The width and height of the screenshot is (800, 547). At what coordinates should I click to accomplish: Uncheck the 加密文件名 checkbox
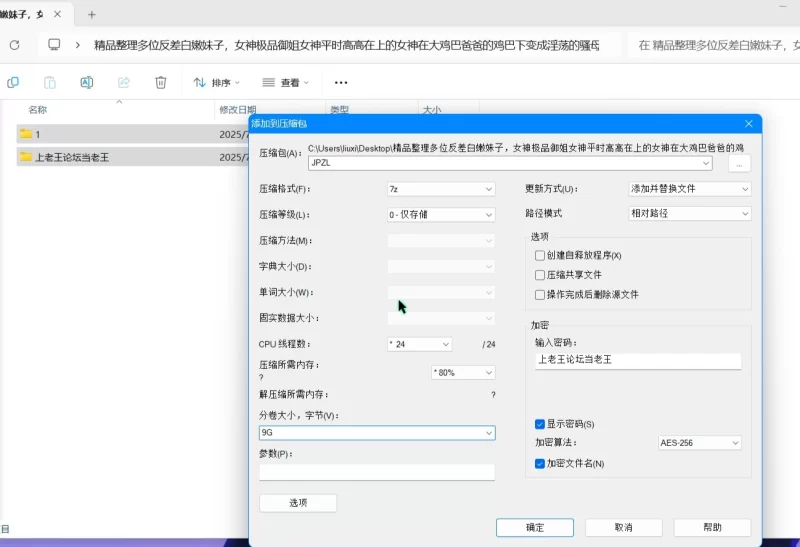[540, 463]
